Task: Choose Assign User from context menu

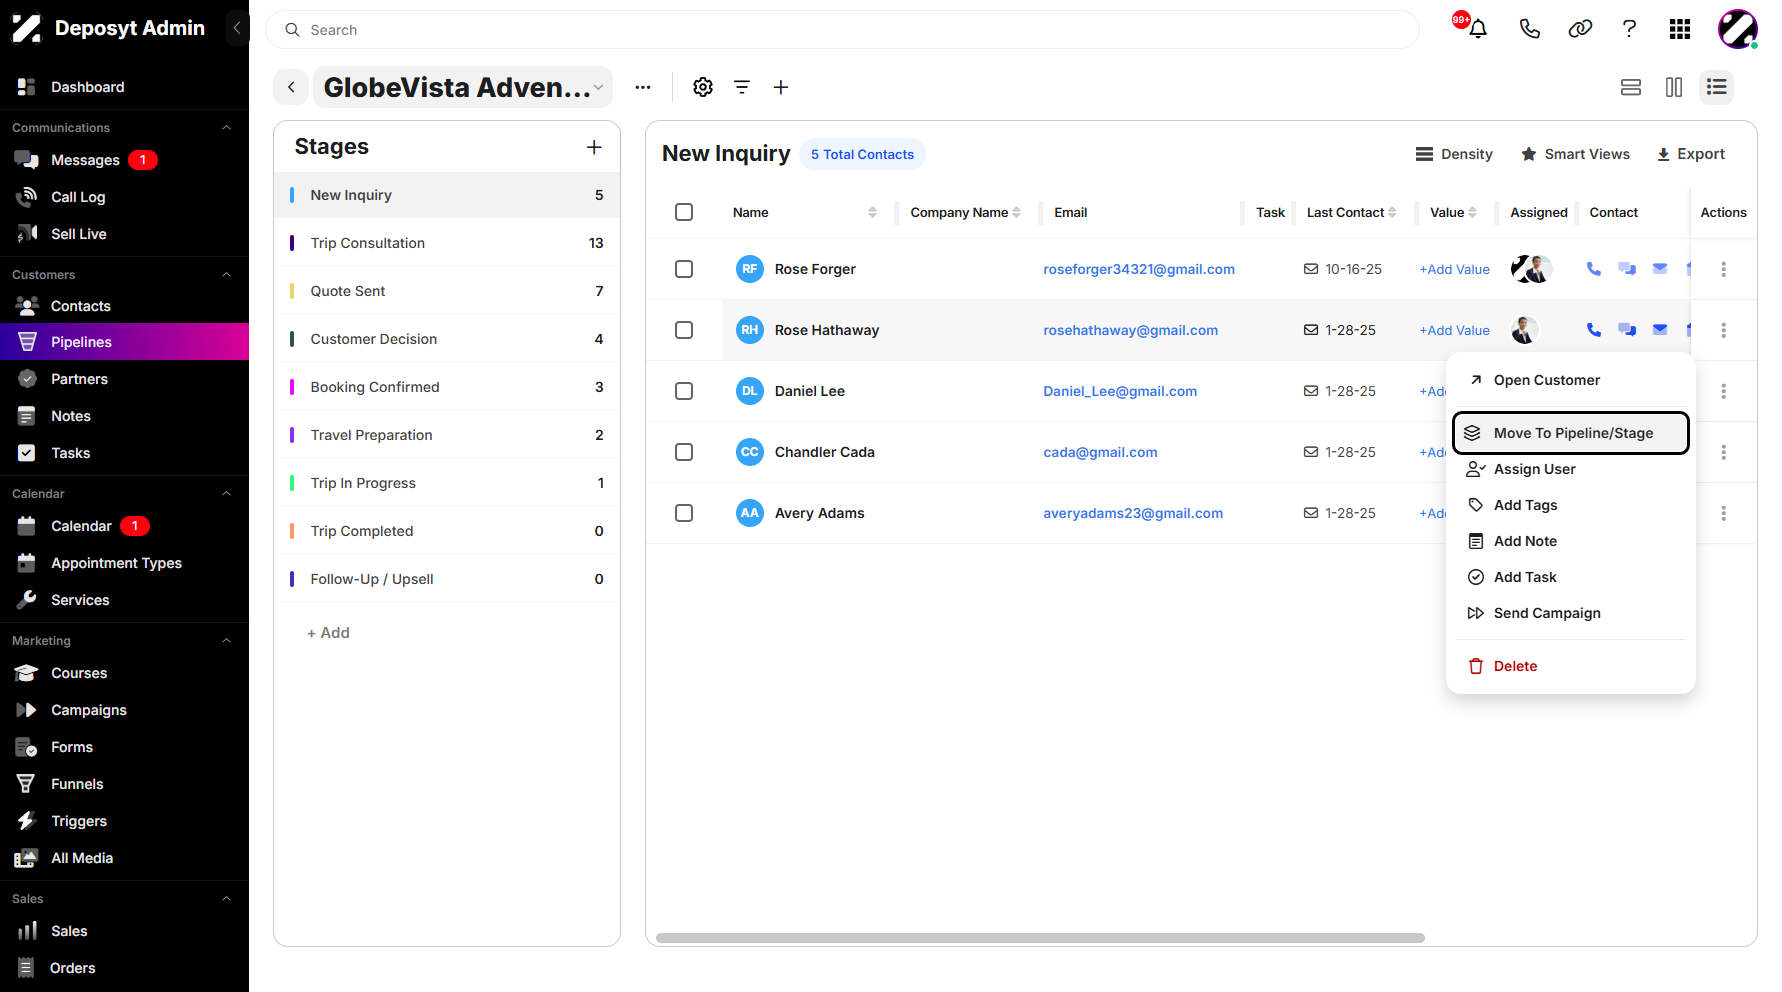Action: (1570, 469)
